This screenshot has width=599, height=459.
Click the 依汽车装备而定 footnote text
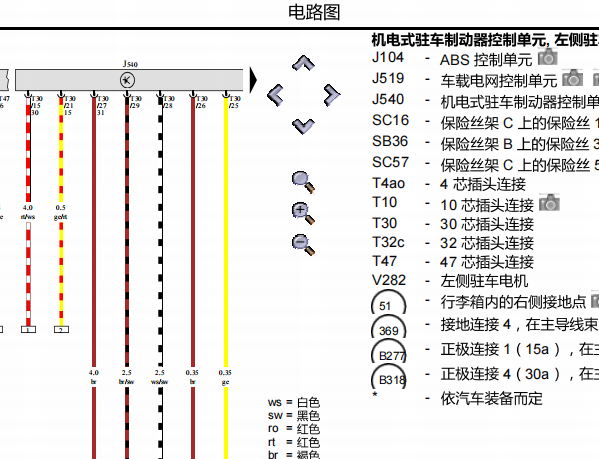click(x=491, y=398)
